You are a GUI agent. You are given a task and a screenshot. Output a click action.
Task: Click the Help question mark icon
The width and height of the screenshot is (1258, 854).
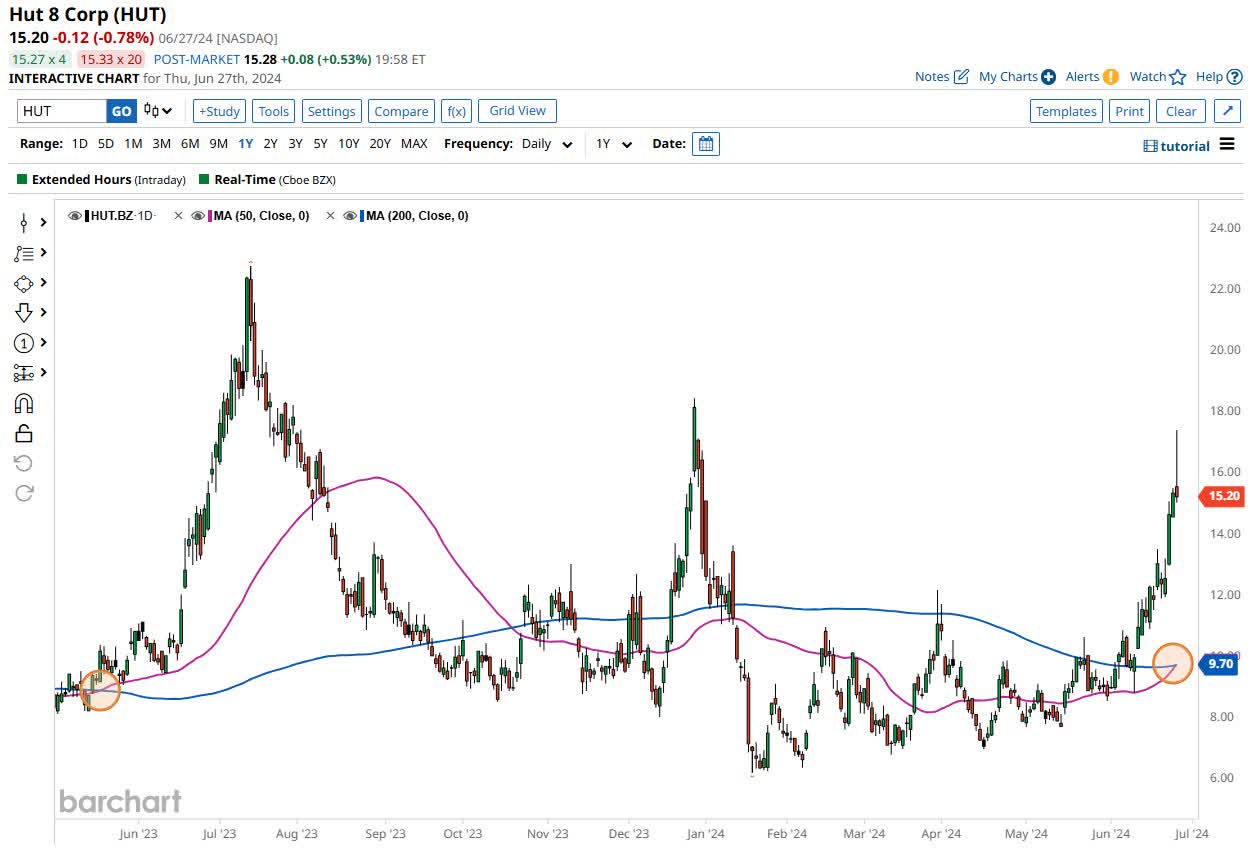1234,77
